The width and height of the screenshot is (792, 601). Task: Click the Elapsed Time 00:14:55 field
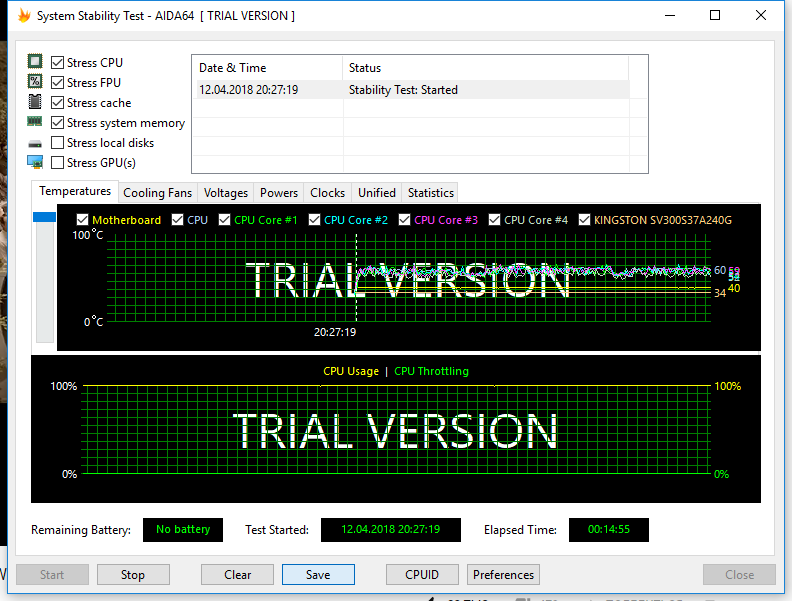point(609,530)
